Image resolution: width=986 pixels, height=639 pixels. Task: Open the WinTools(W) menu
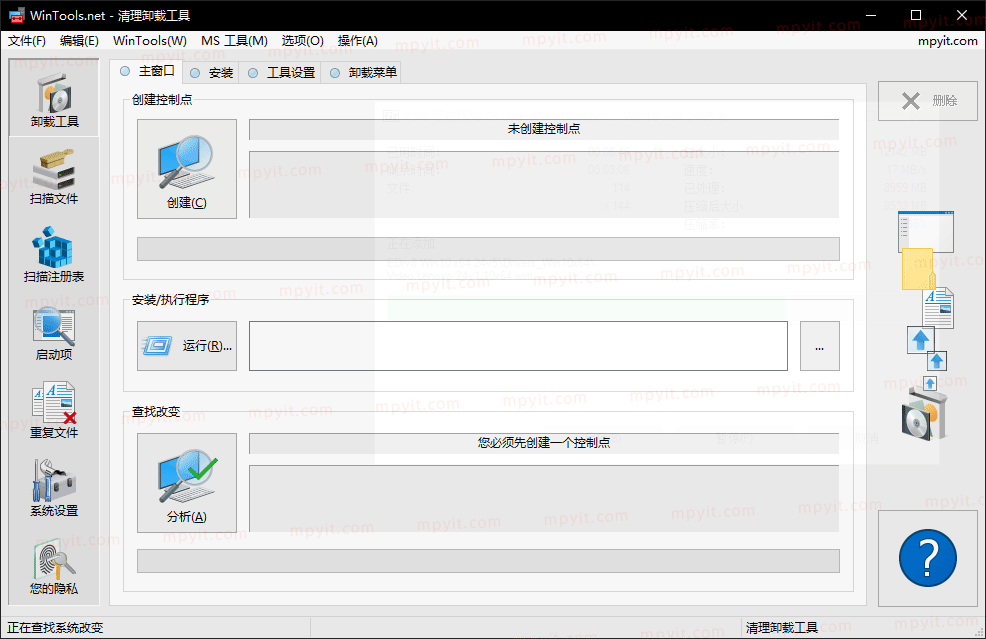(150, 41)
